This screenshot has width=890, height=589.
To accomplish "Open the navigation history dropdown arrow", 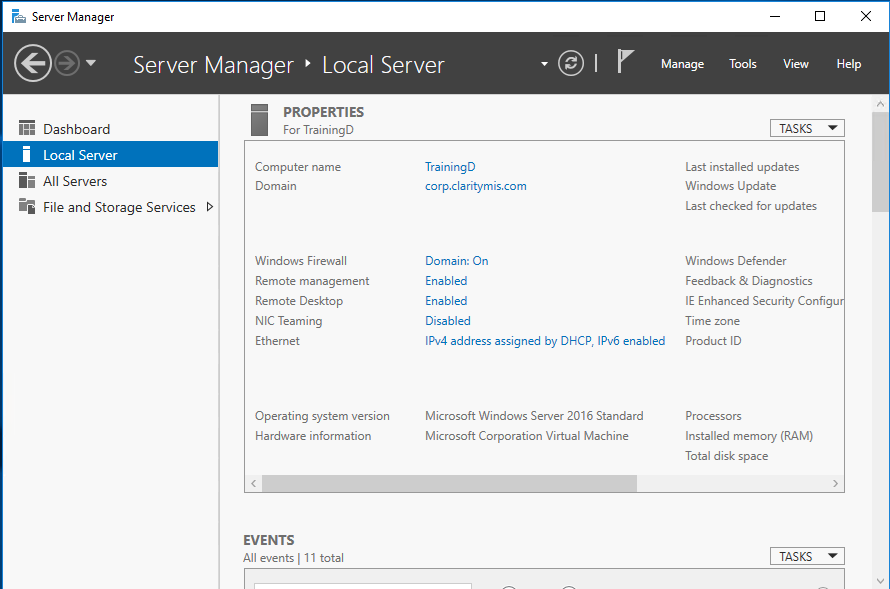I will [91, 63].
